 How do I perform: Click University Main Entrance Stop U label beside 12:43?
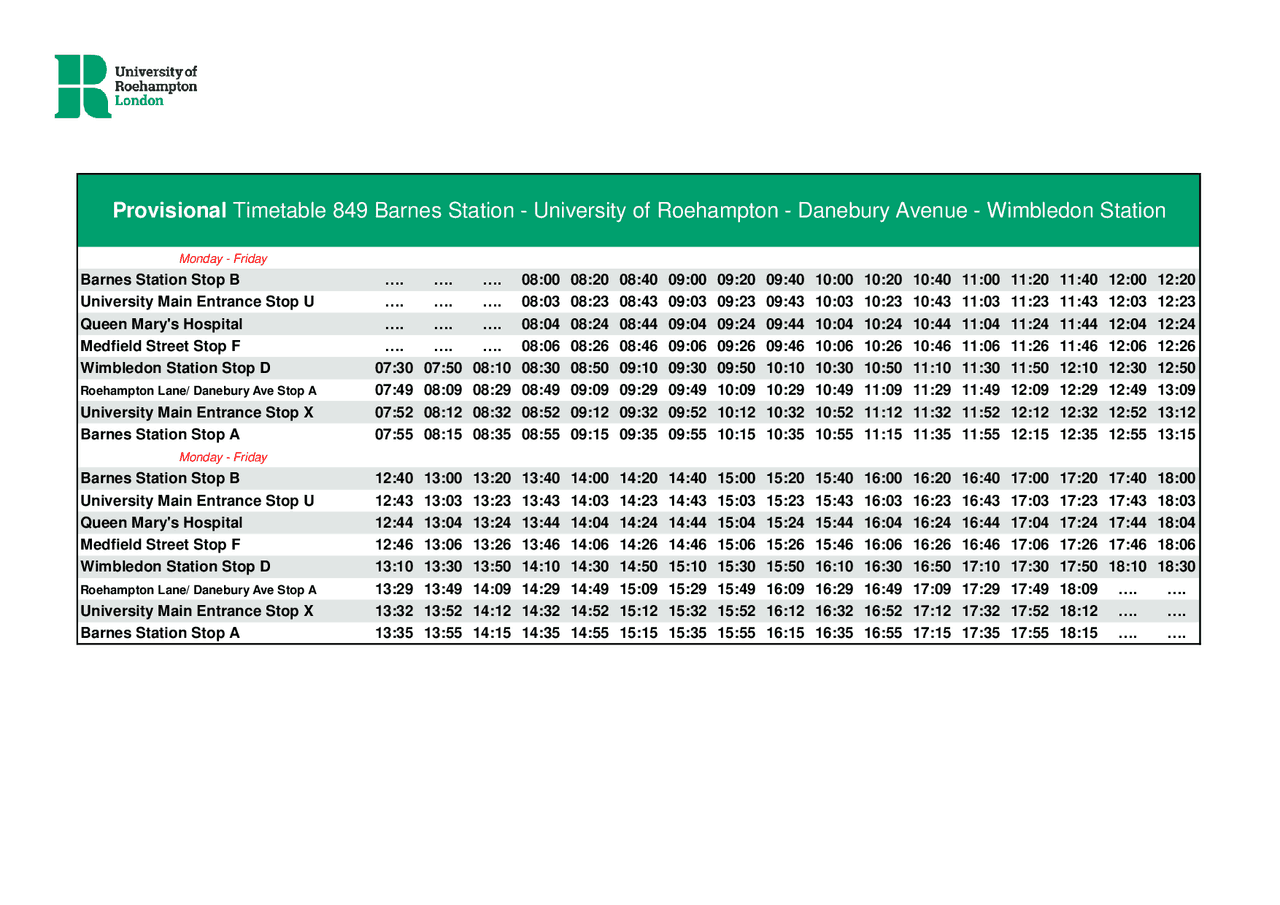(x=197, y=500)
